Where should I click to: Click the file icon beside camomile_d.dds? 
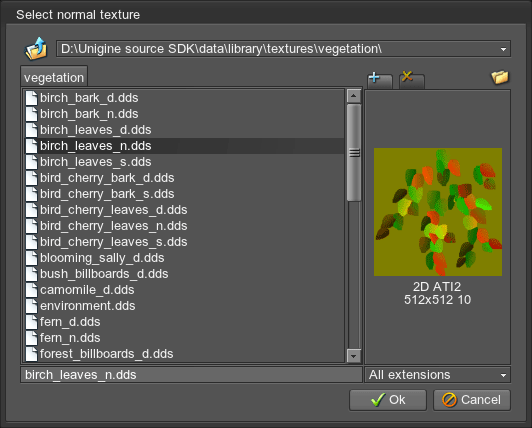tap(32, 290)
